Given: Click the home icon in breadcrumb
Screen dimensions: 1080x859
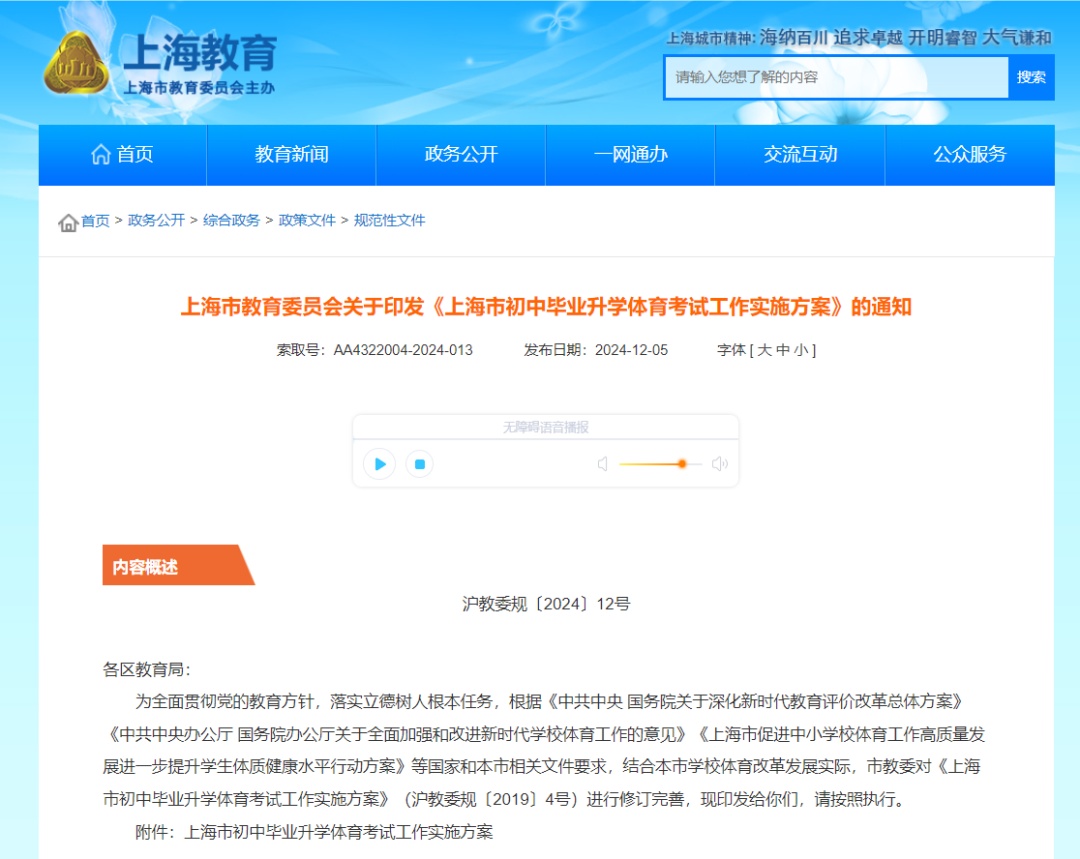Looking at the screenshot, I should coord(68,222).
